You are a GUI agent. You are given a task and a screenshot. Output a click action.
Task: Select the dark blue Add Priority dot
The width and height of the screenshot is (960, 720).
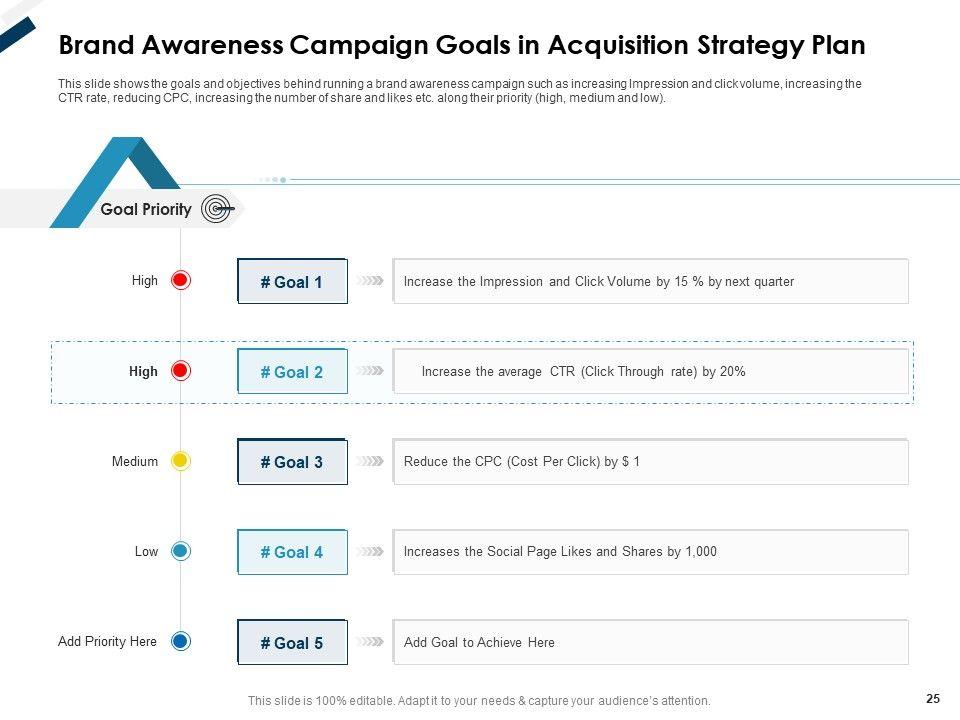pyautogui.click(x=181, y=641)
